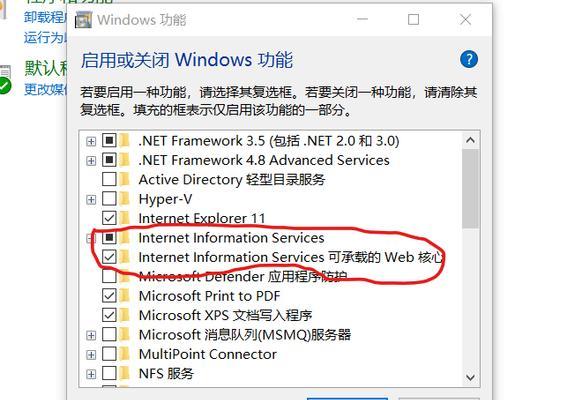Click the Microsoft Print to PDF folder icon
Viewport: 582px width, 400px height.
[125, 296]
